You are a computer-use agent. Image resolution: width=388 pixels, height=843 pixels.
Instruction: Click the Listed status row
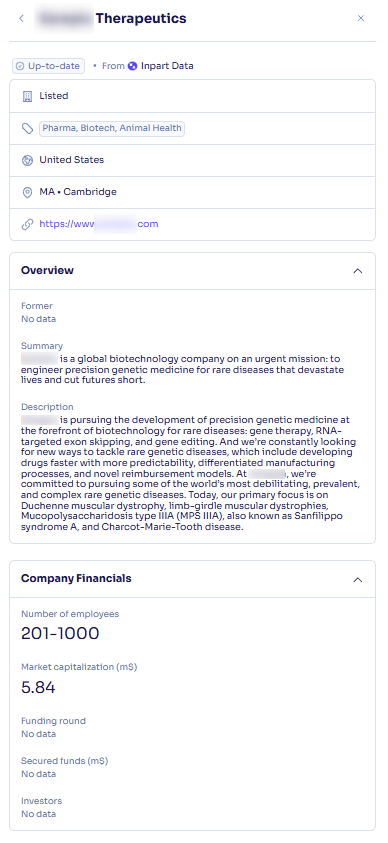192,96
